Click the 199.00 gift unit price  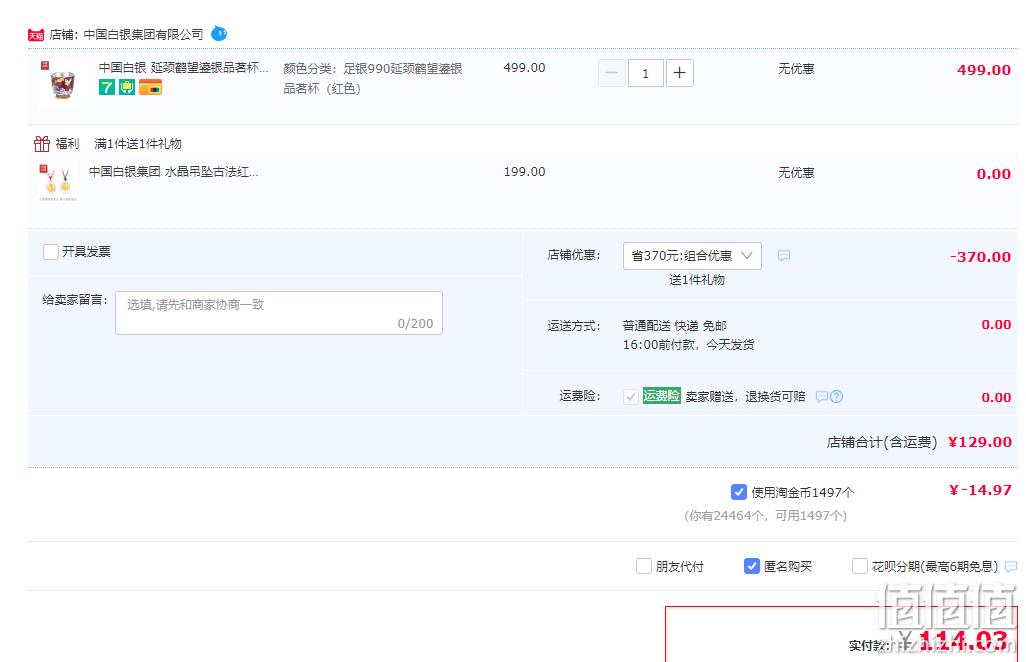[524, 171]
